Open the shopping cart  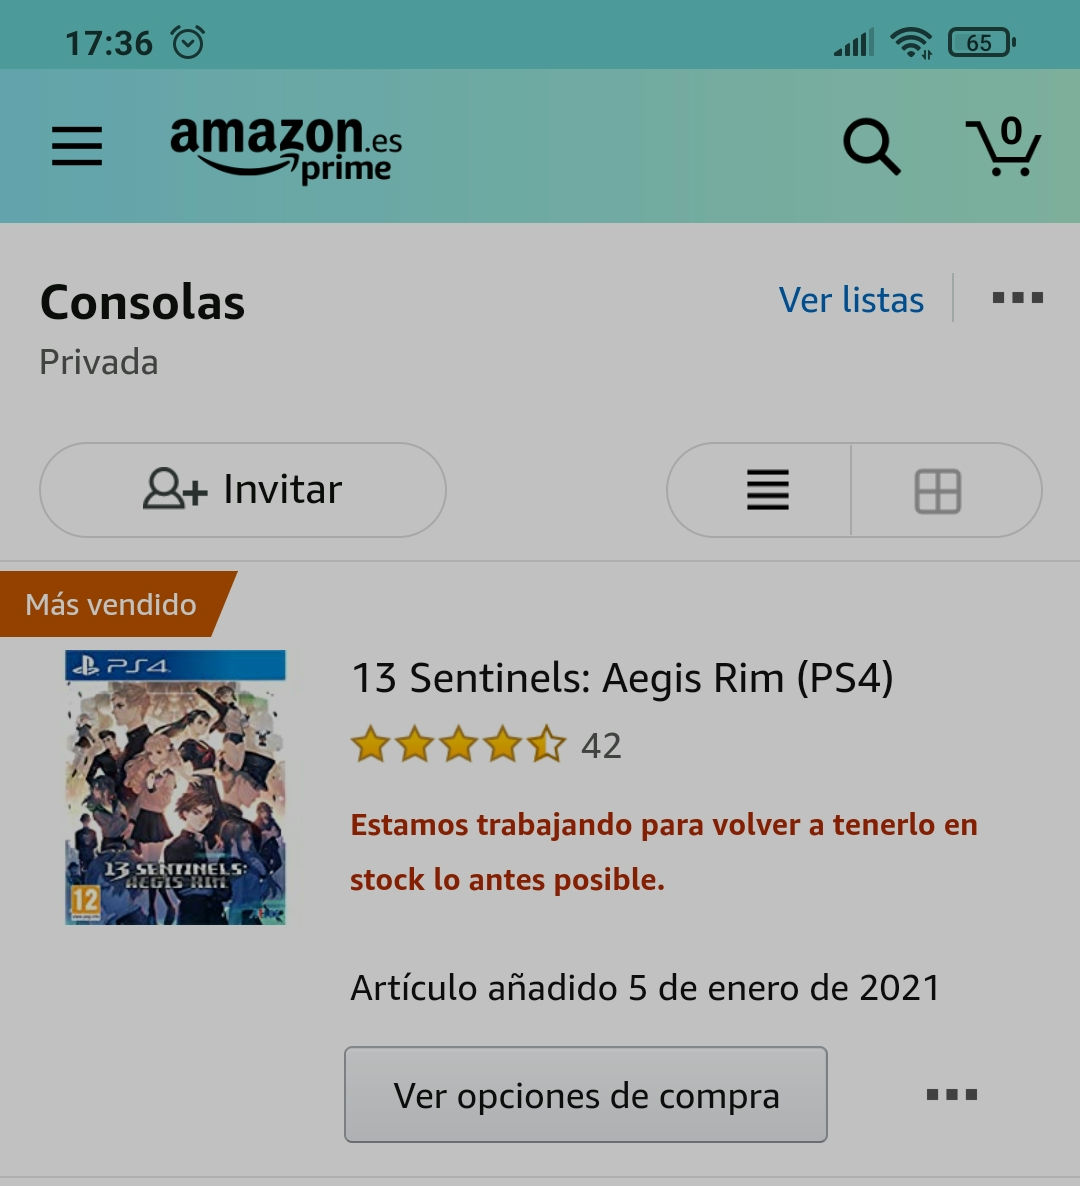point(1004,147)
